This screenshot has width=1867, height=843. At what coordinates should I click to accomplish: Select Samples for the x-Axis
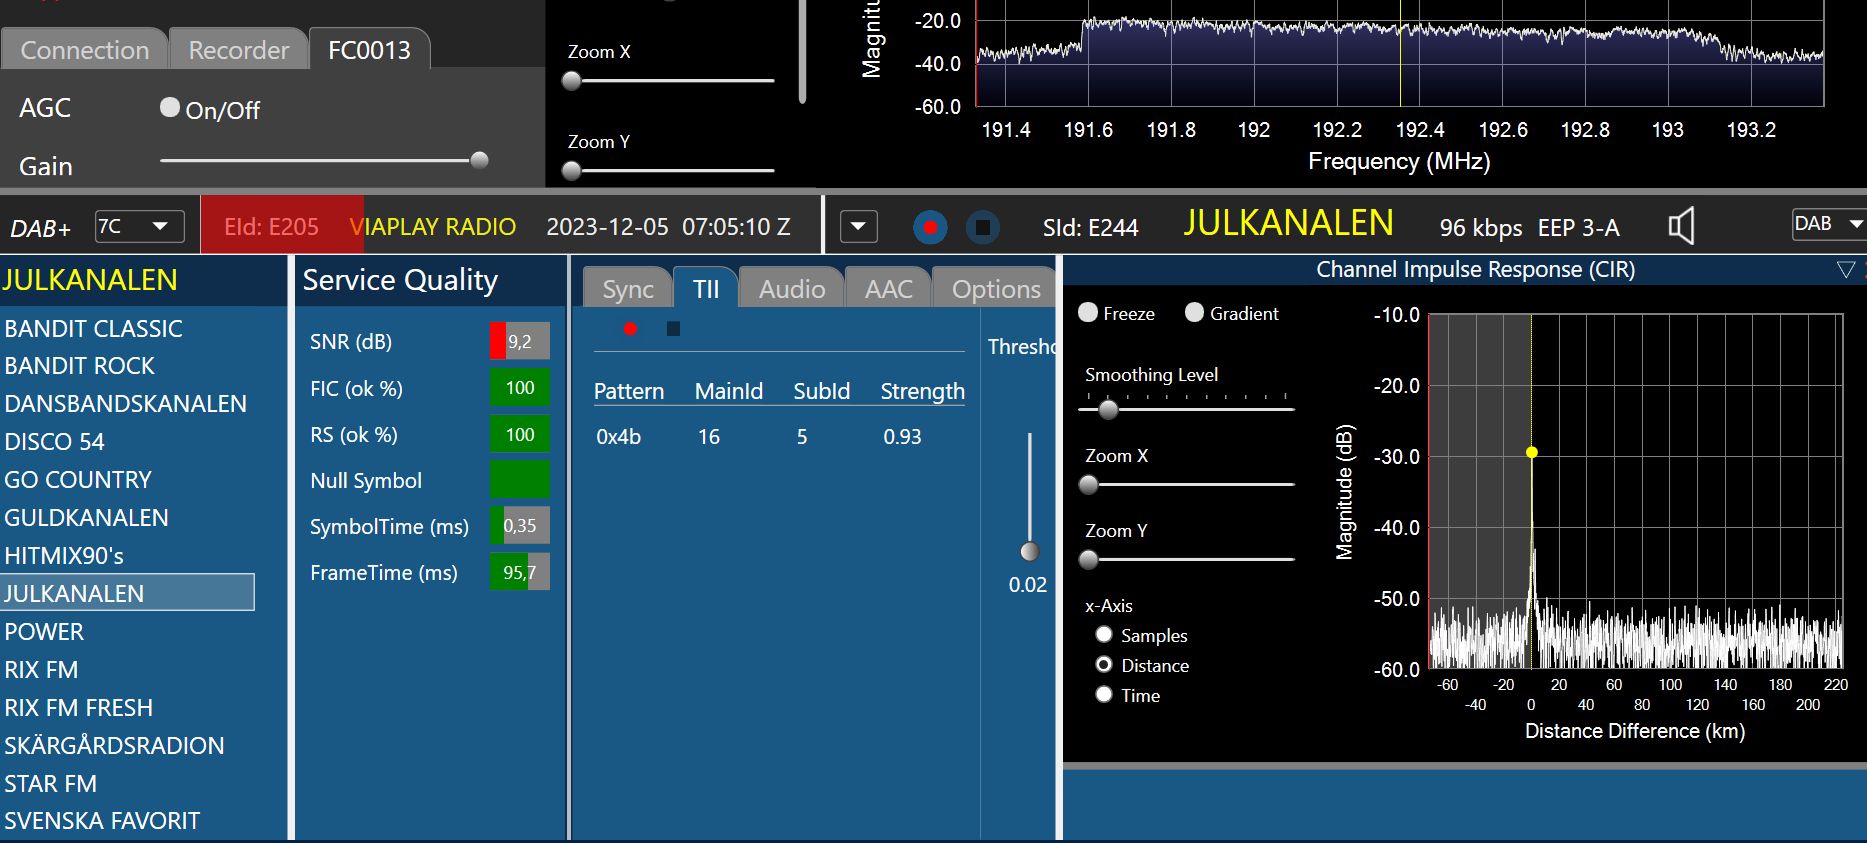(1104, 635)
